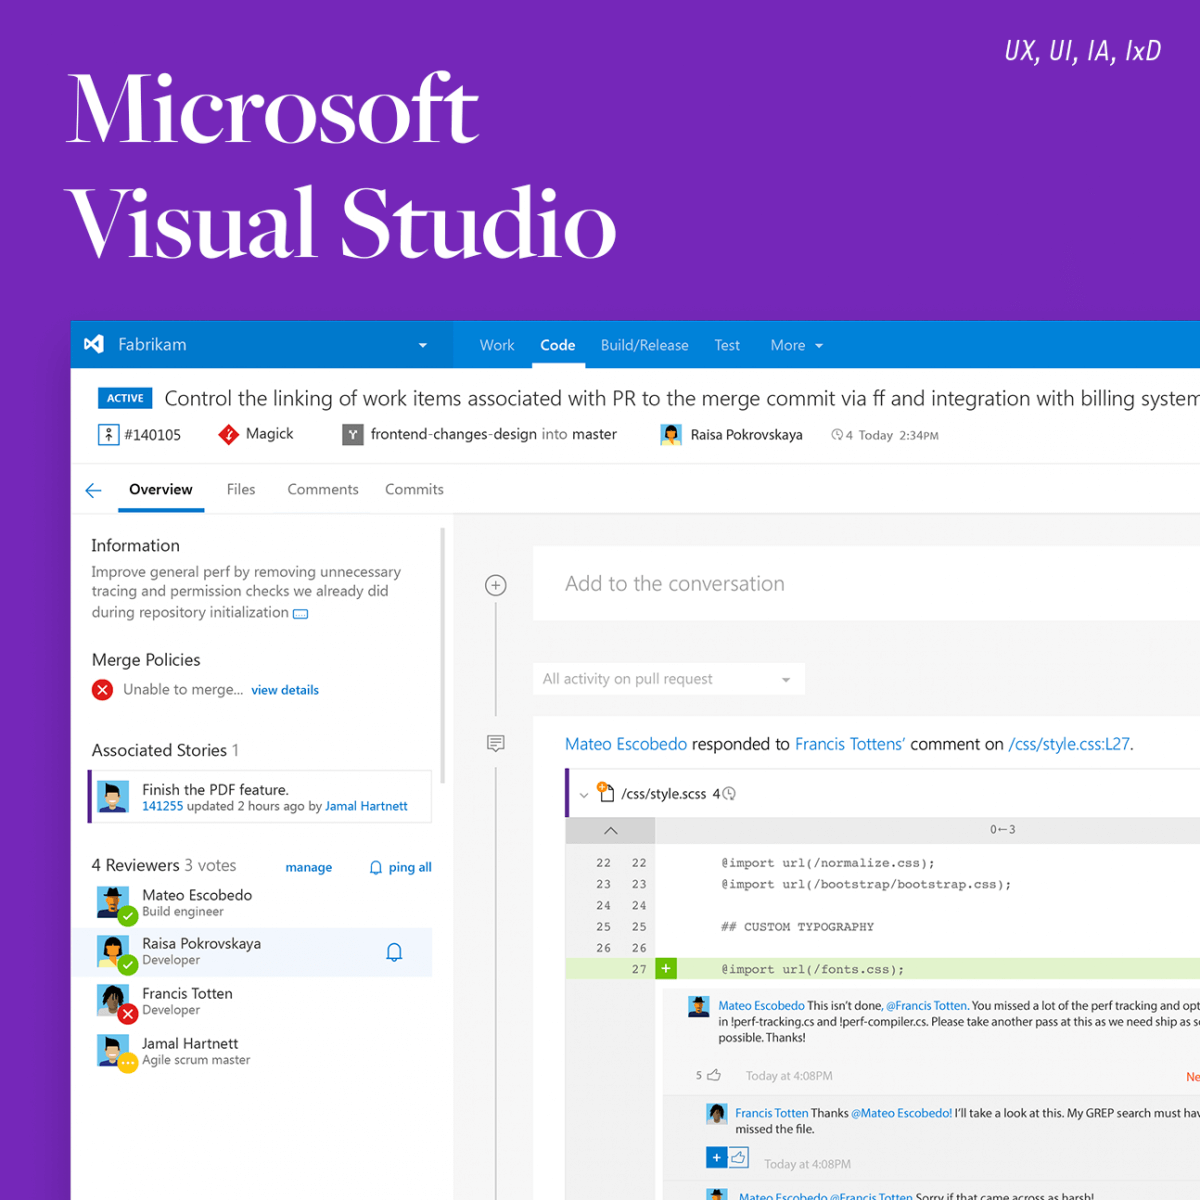1200x1200 pixels.
Task: Open Mateo Escobedo link in activity heading
Action: (626, 744)
